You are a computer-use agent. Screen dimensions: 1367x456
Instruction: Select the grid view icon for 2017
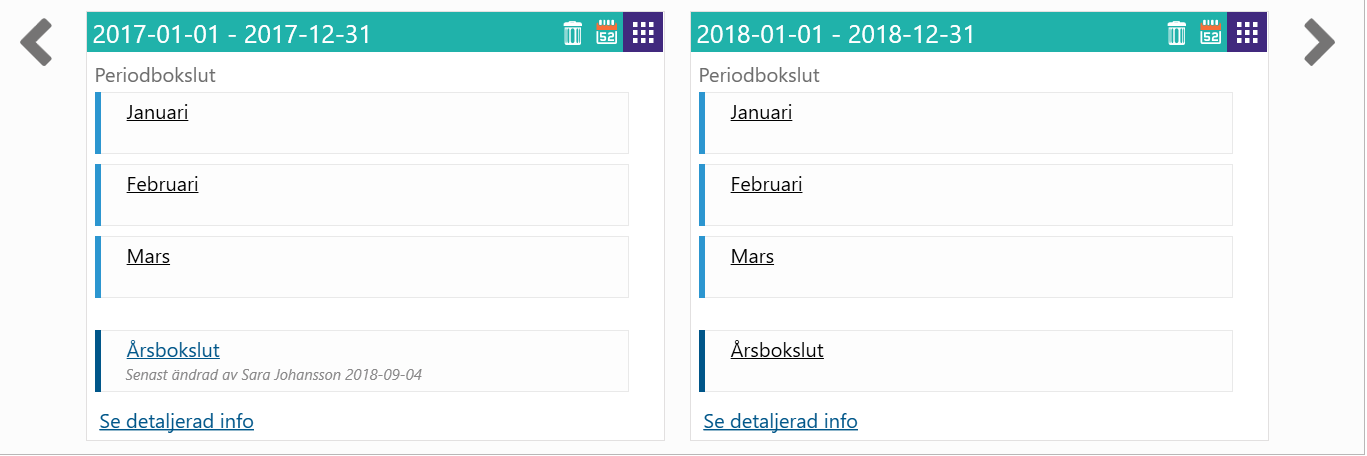pos(643,32)
